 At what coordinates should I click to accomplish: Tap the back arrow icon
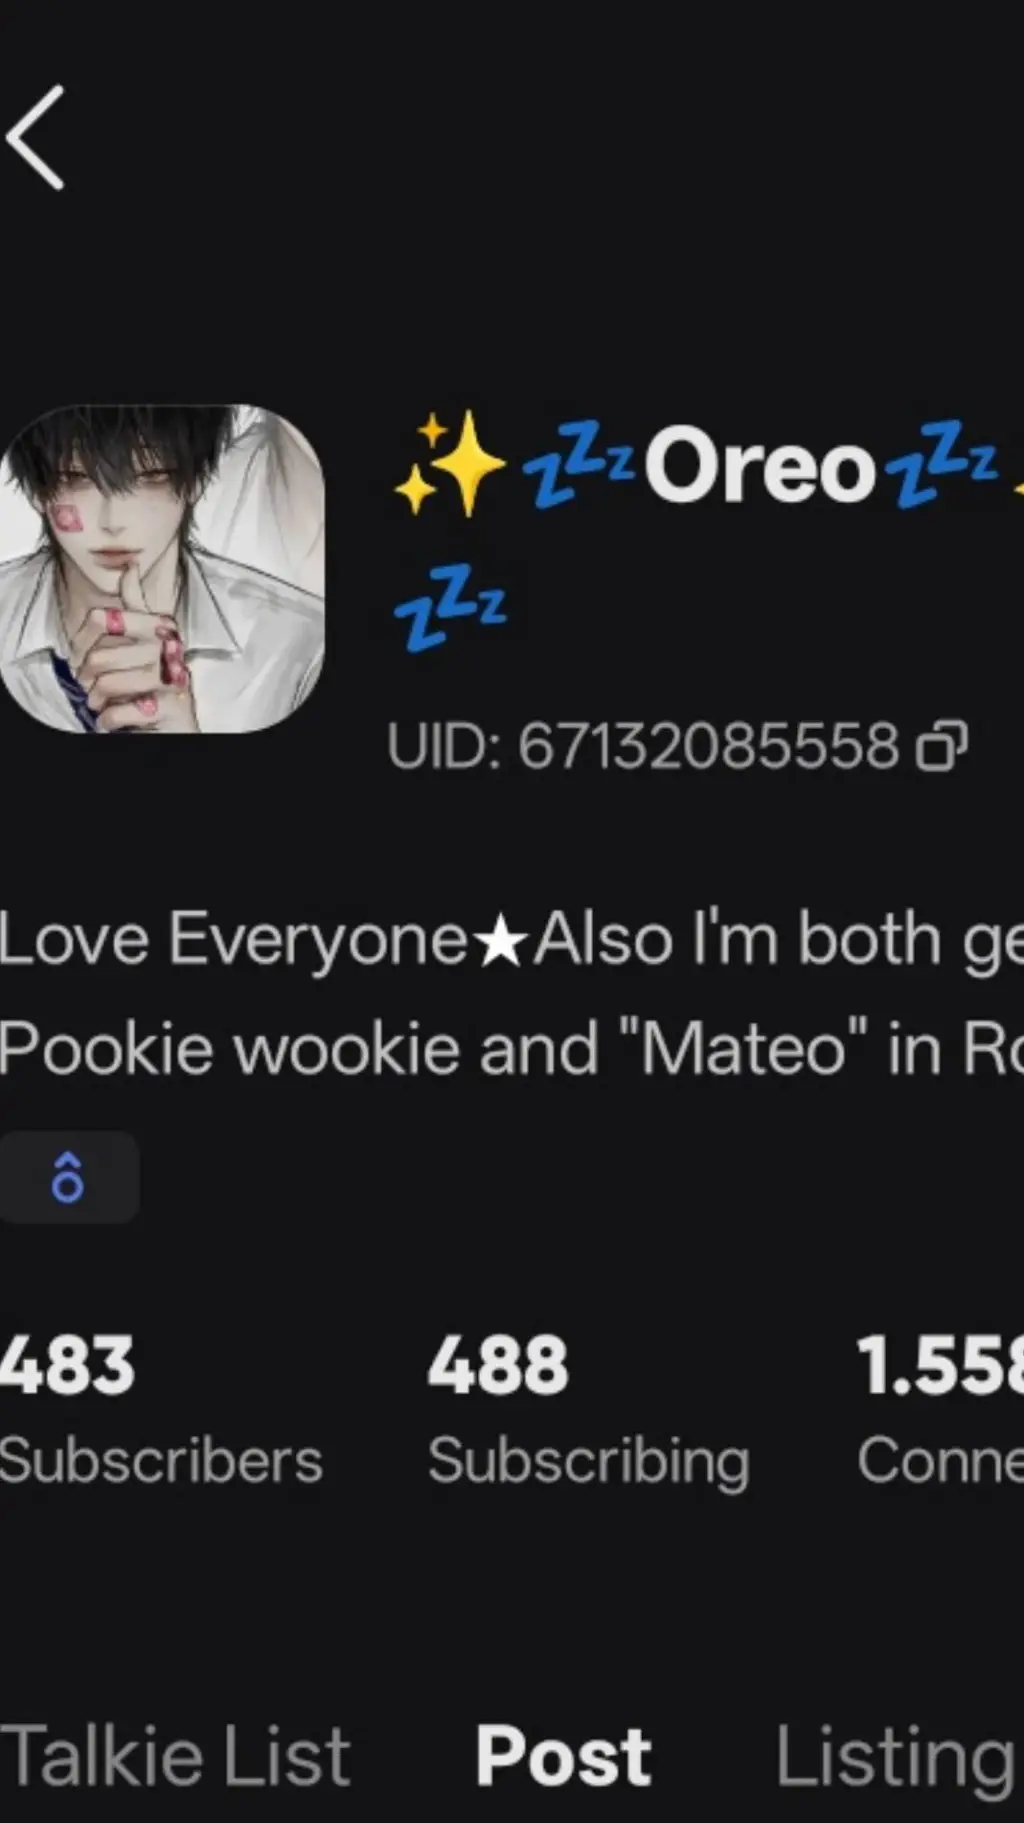coord(36,137)
